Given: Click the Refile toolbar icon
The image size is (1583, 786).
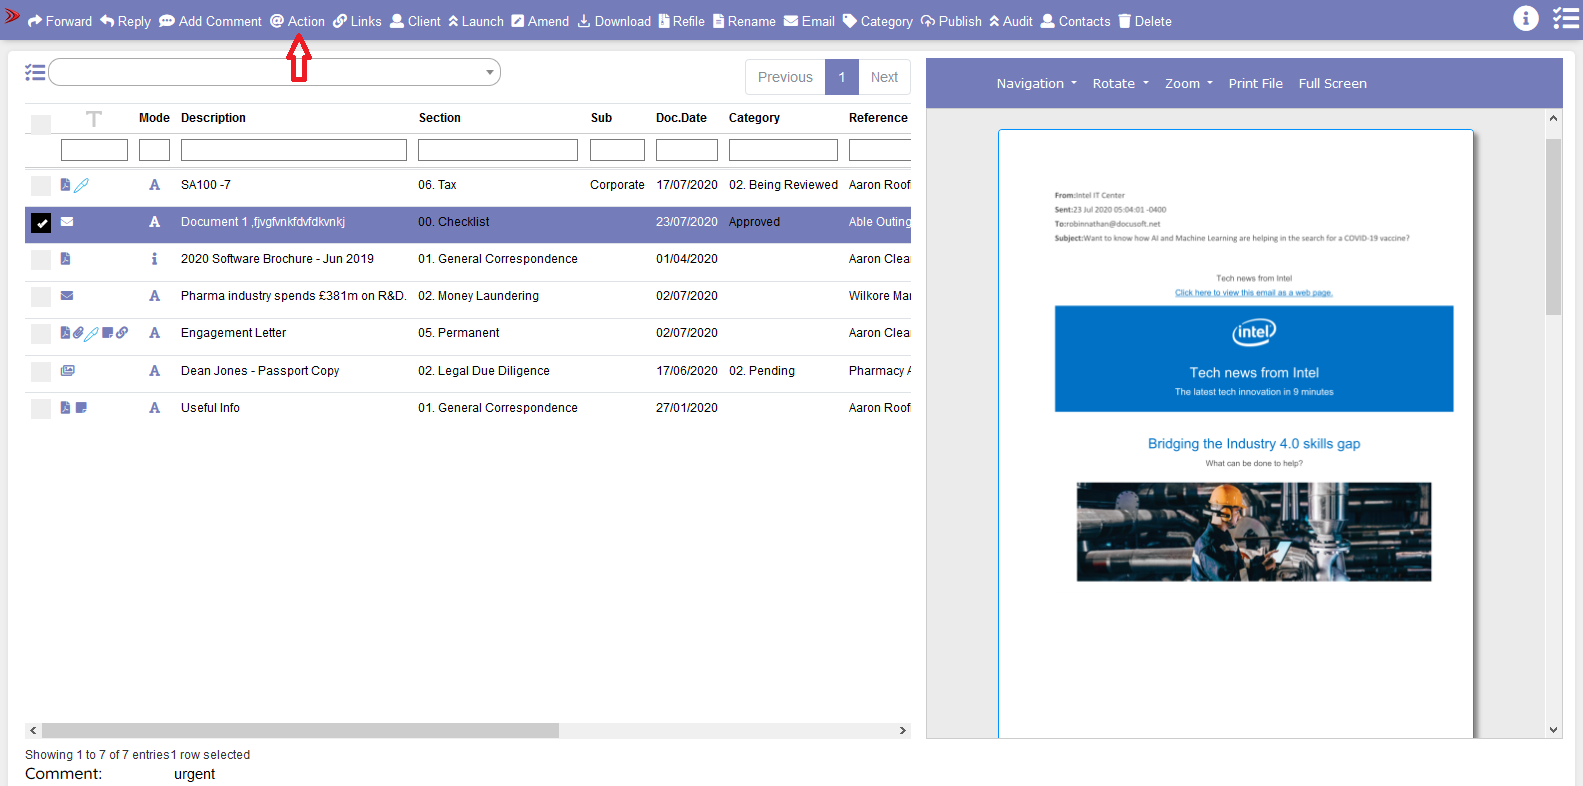Looking at the screenshot, I should (x=681, y=21).
